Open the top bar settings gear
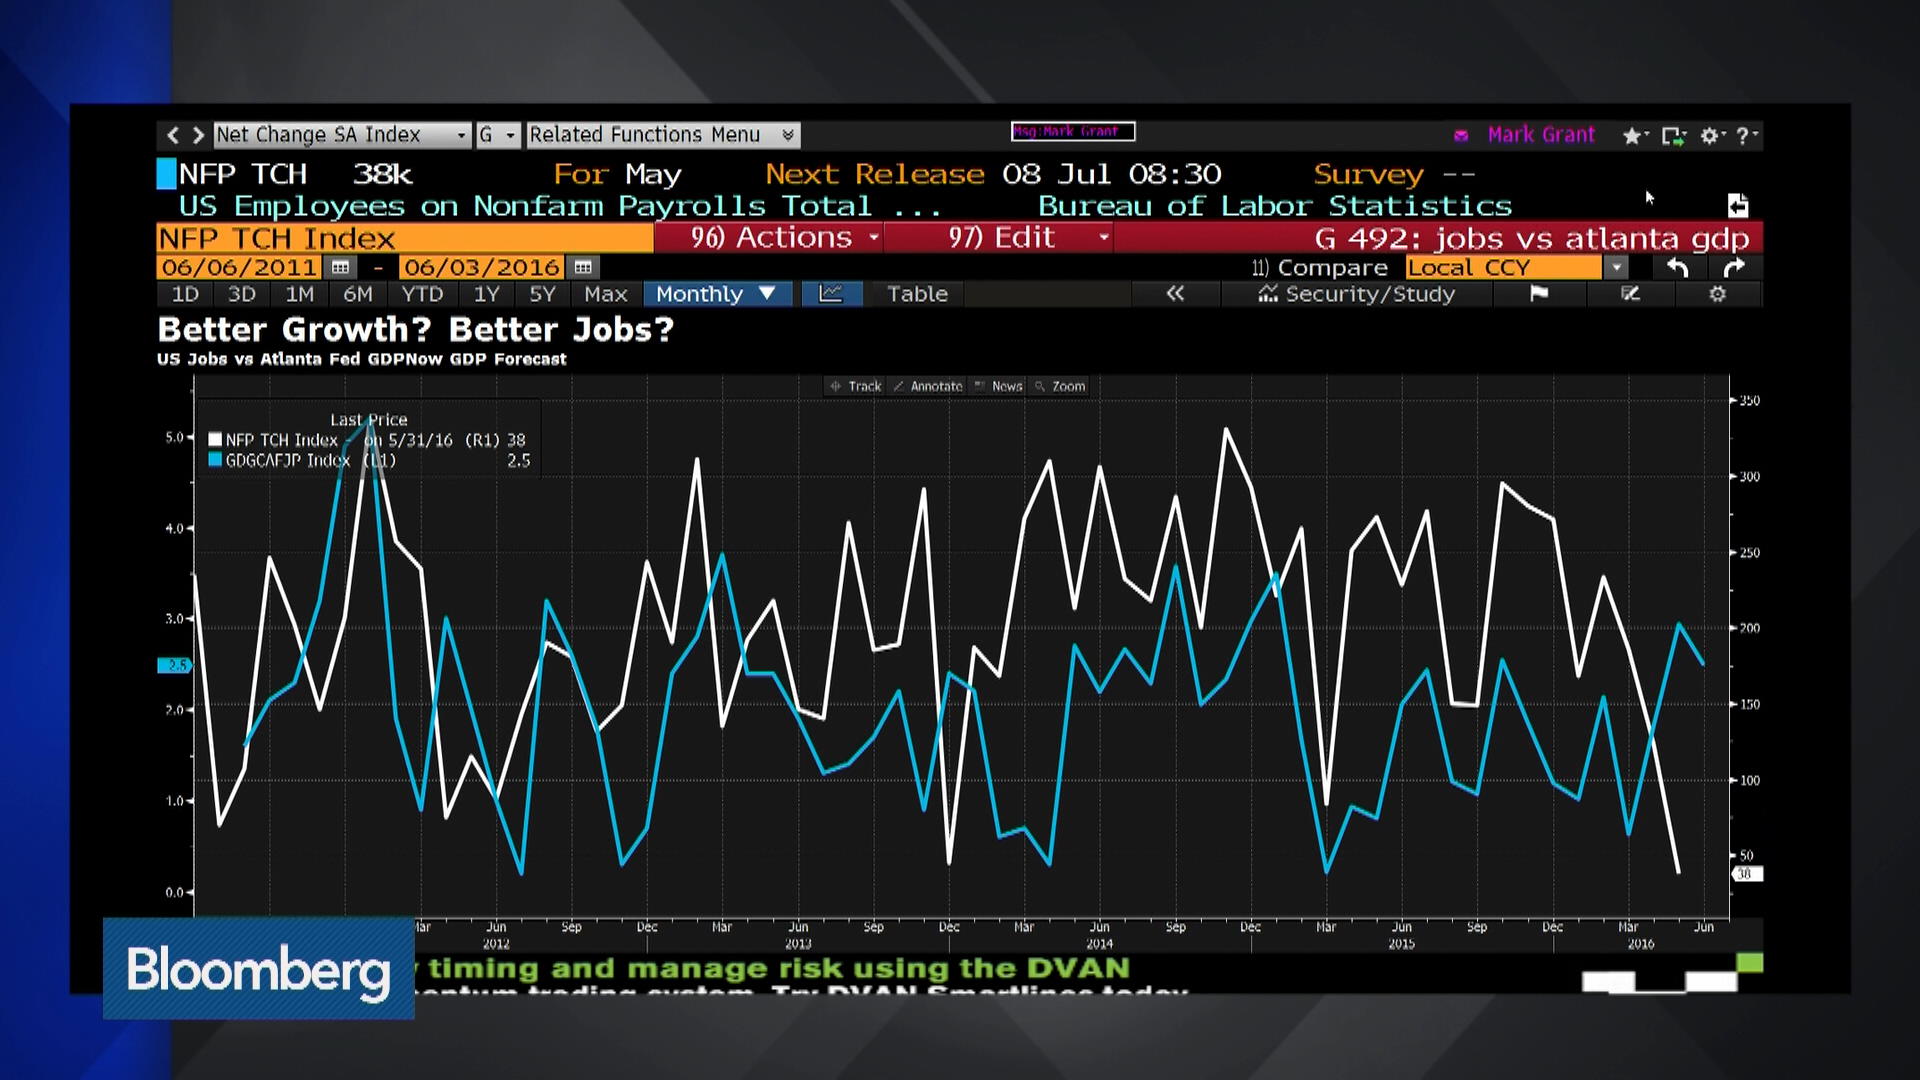Viewport: 1920px width, 1080px height. (x=1712, y=135)
